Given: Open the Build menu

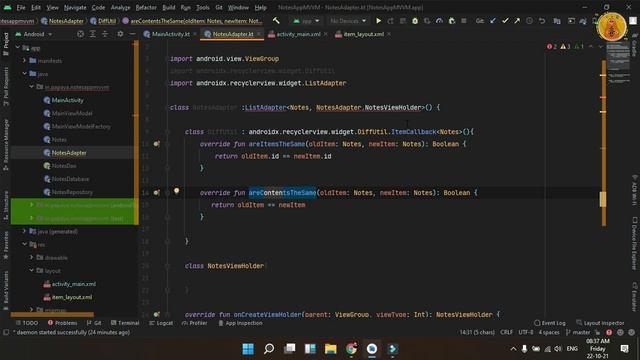Looking at the screenshot, I should tap(169, 7).
